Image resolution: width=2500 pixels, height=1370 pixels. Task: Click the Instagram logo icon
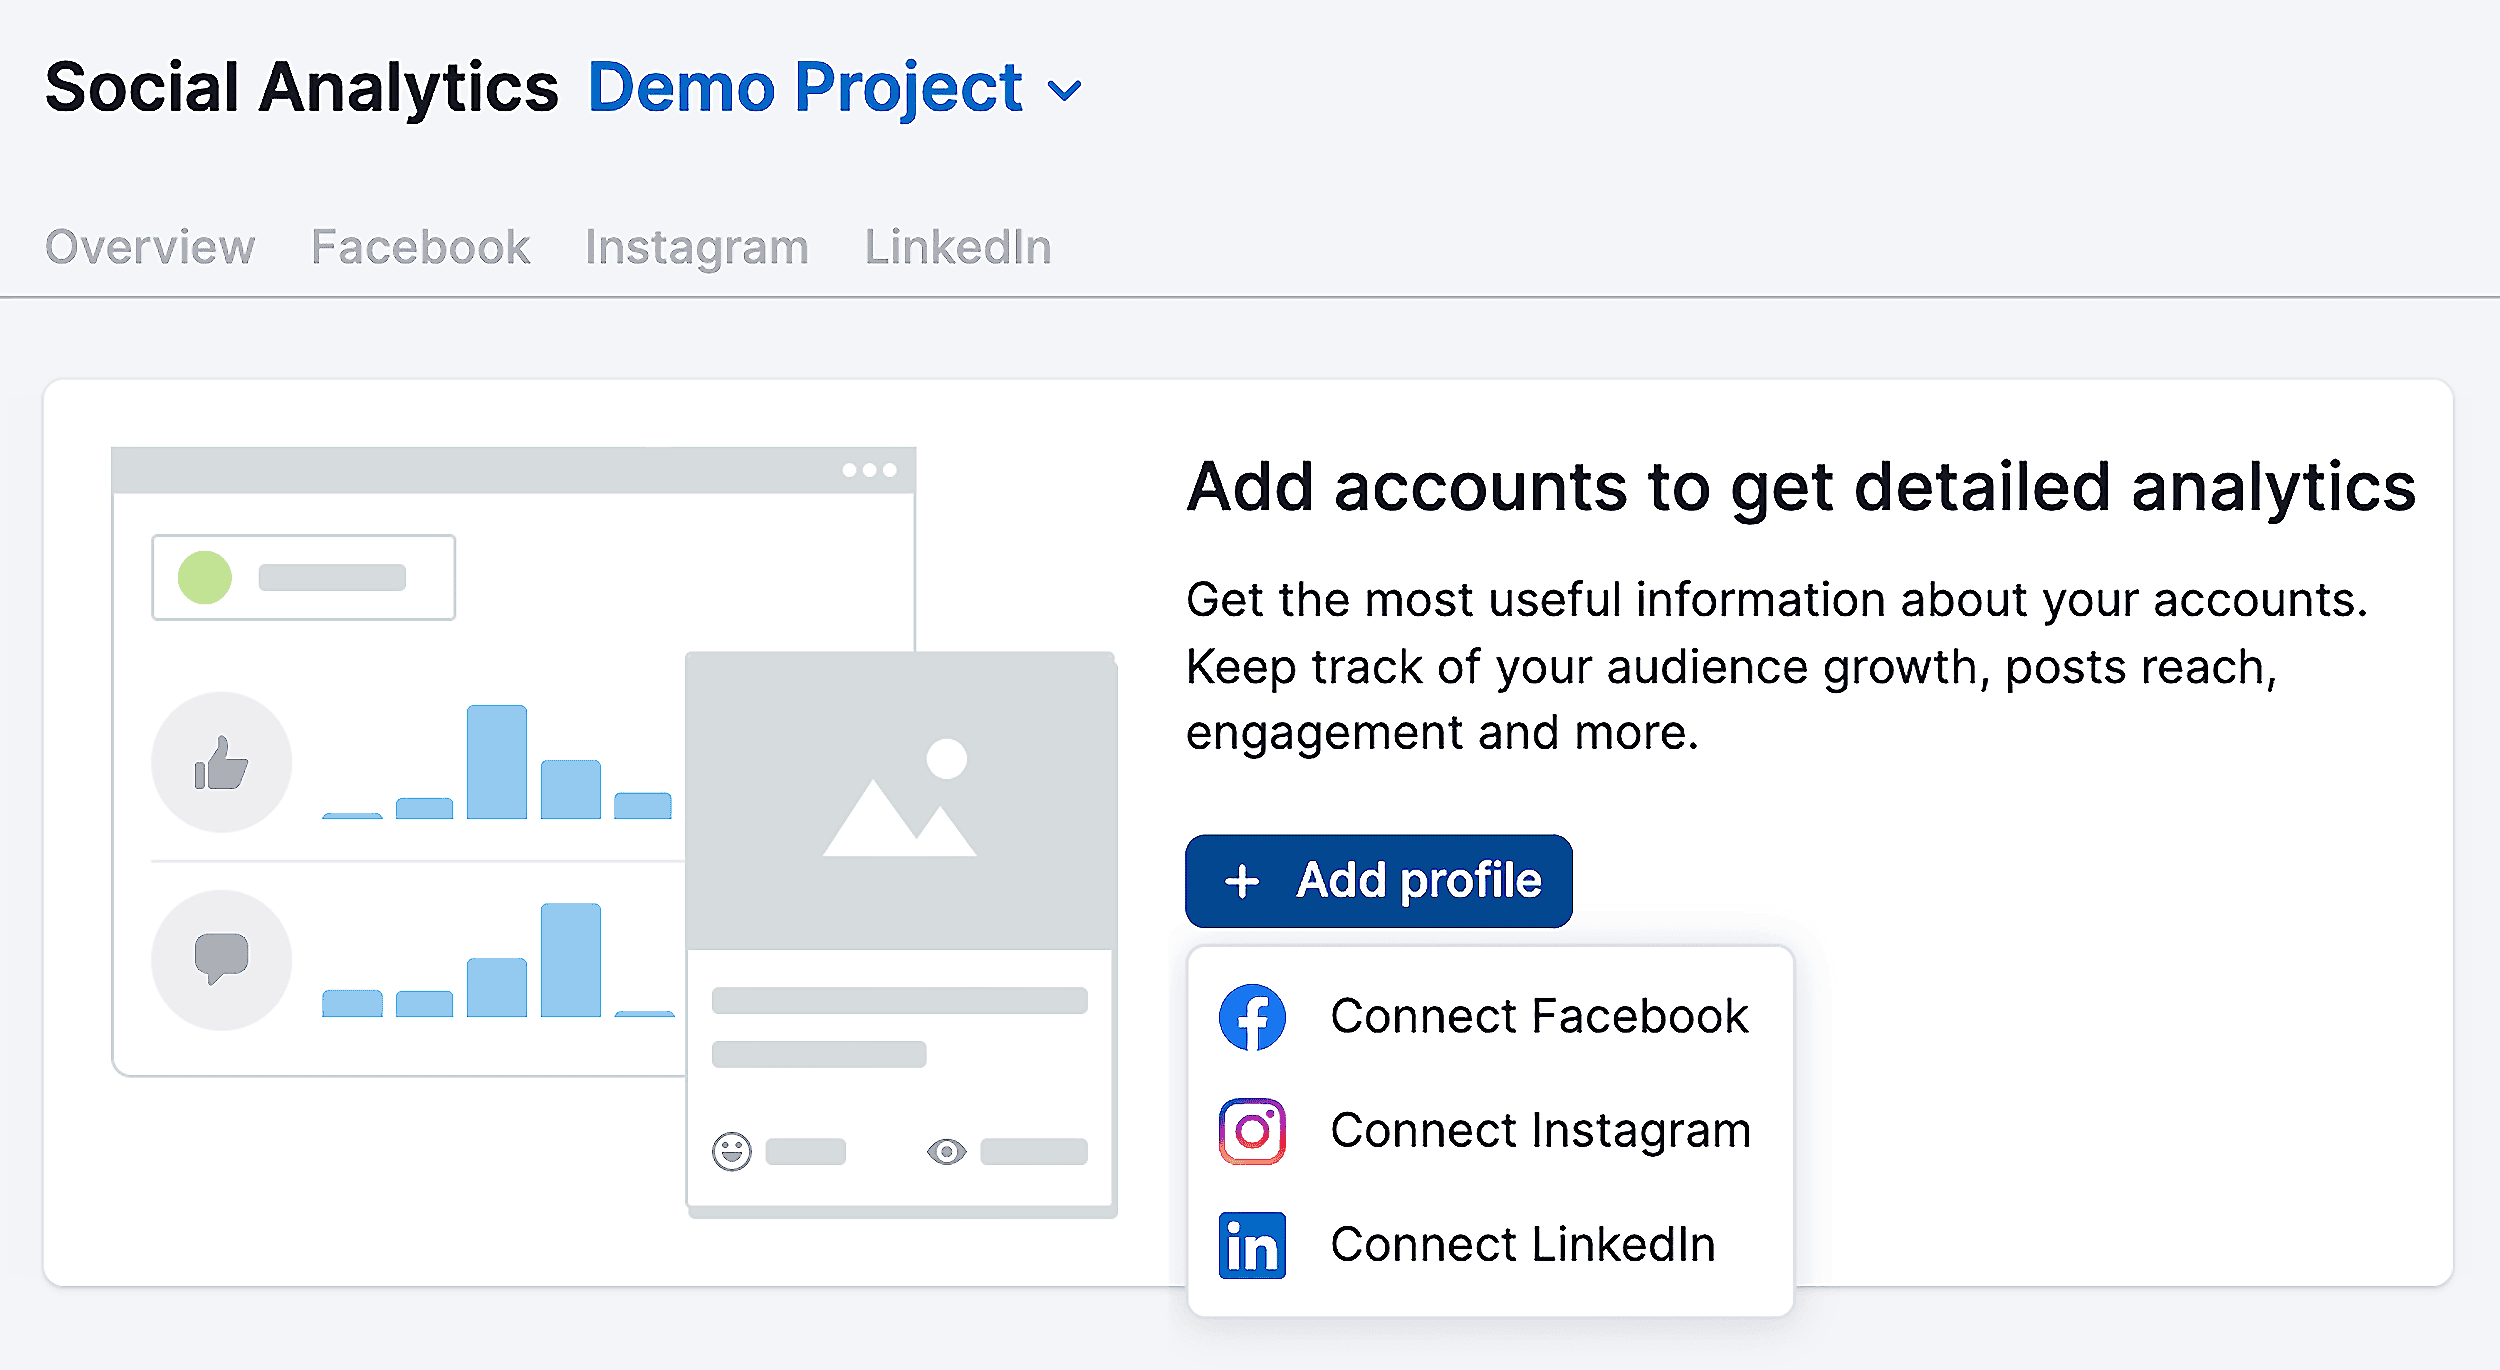[x=1252, y=1131]
